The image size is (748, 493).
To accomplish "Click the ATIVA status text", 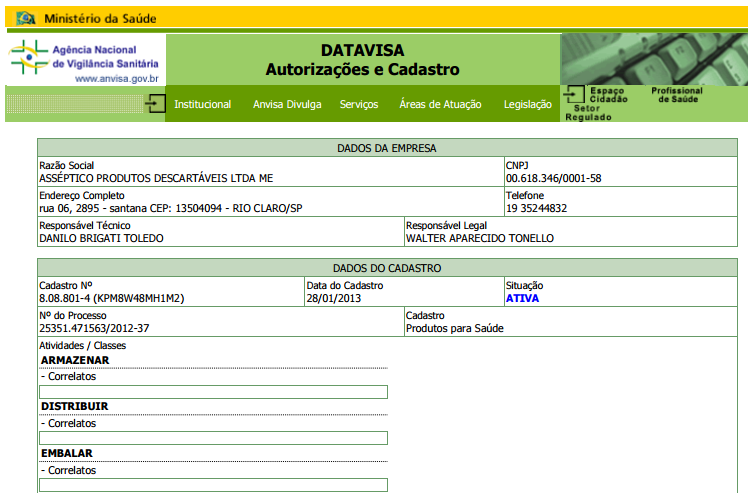I will click(x=522, y=298).
